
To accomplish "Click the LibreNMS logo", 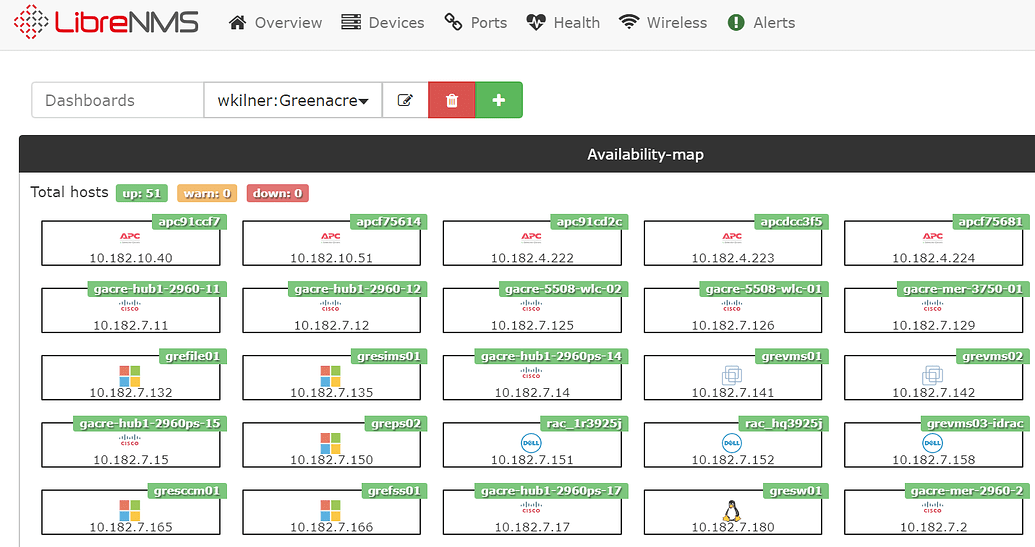I will pos(107,22).
